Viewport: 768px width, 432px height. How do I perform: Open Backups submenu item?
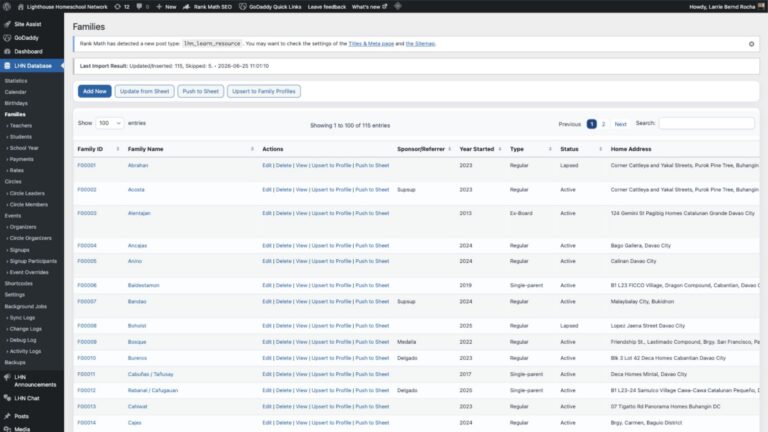[15, 362]
